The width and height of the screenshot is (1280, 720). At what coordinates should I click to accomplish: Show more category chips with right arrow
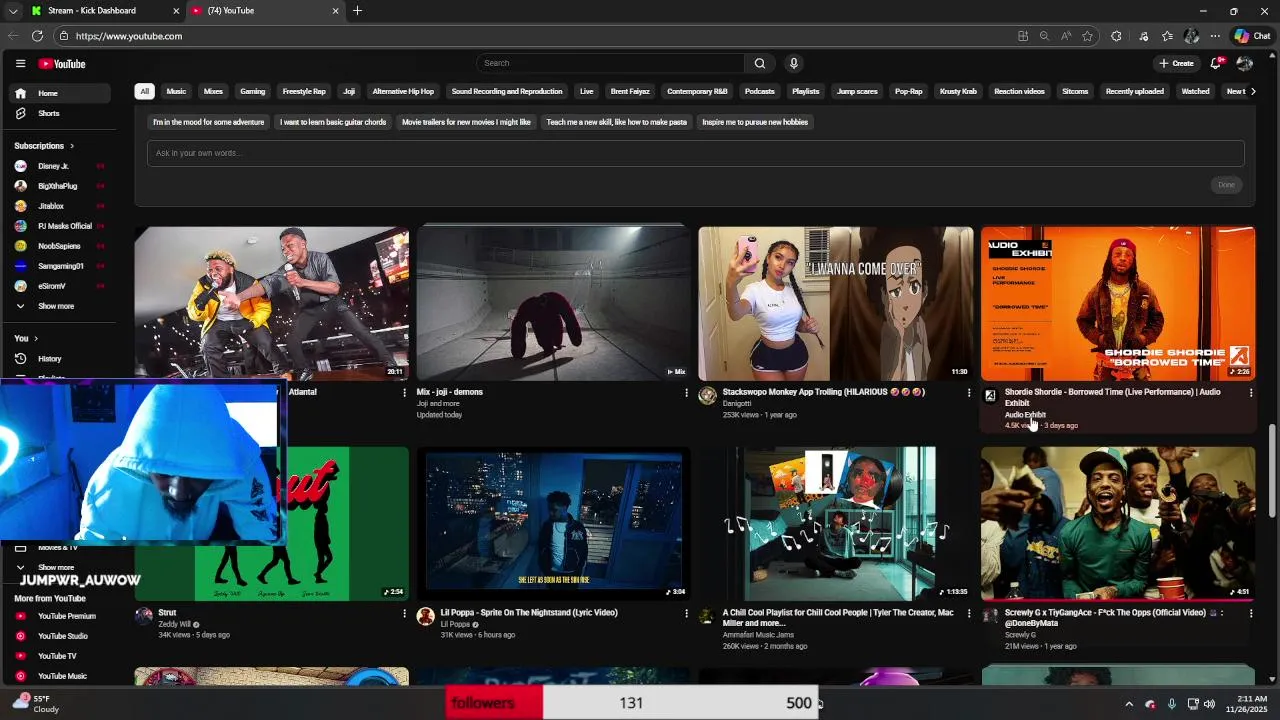click(1253, 91)
